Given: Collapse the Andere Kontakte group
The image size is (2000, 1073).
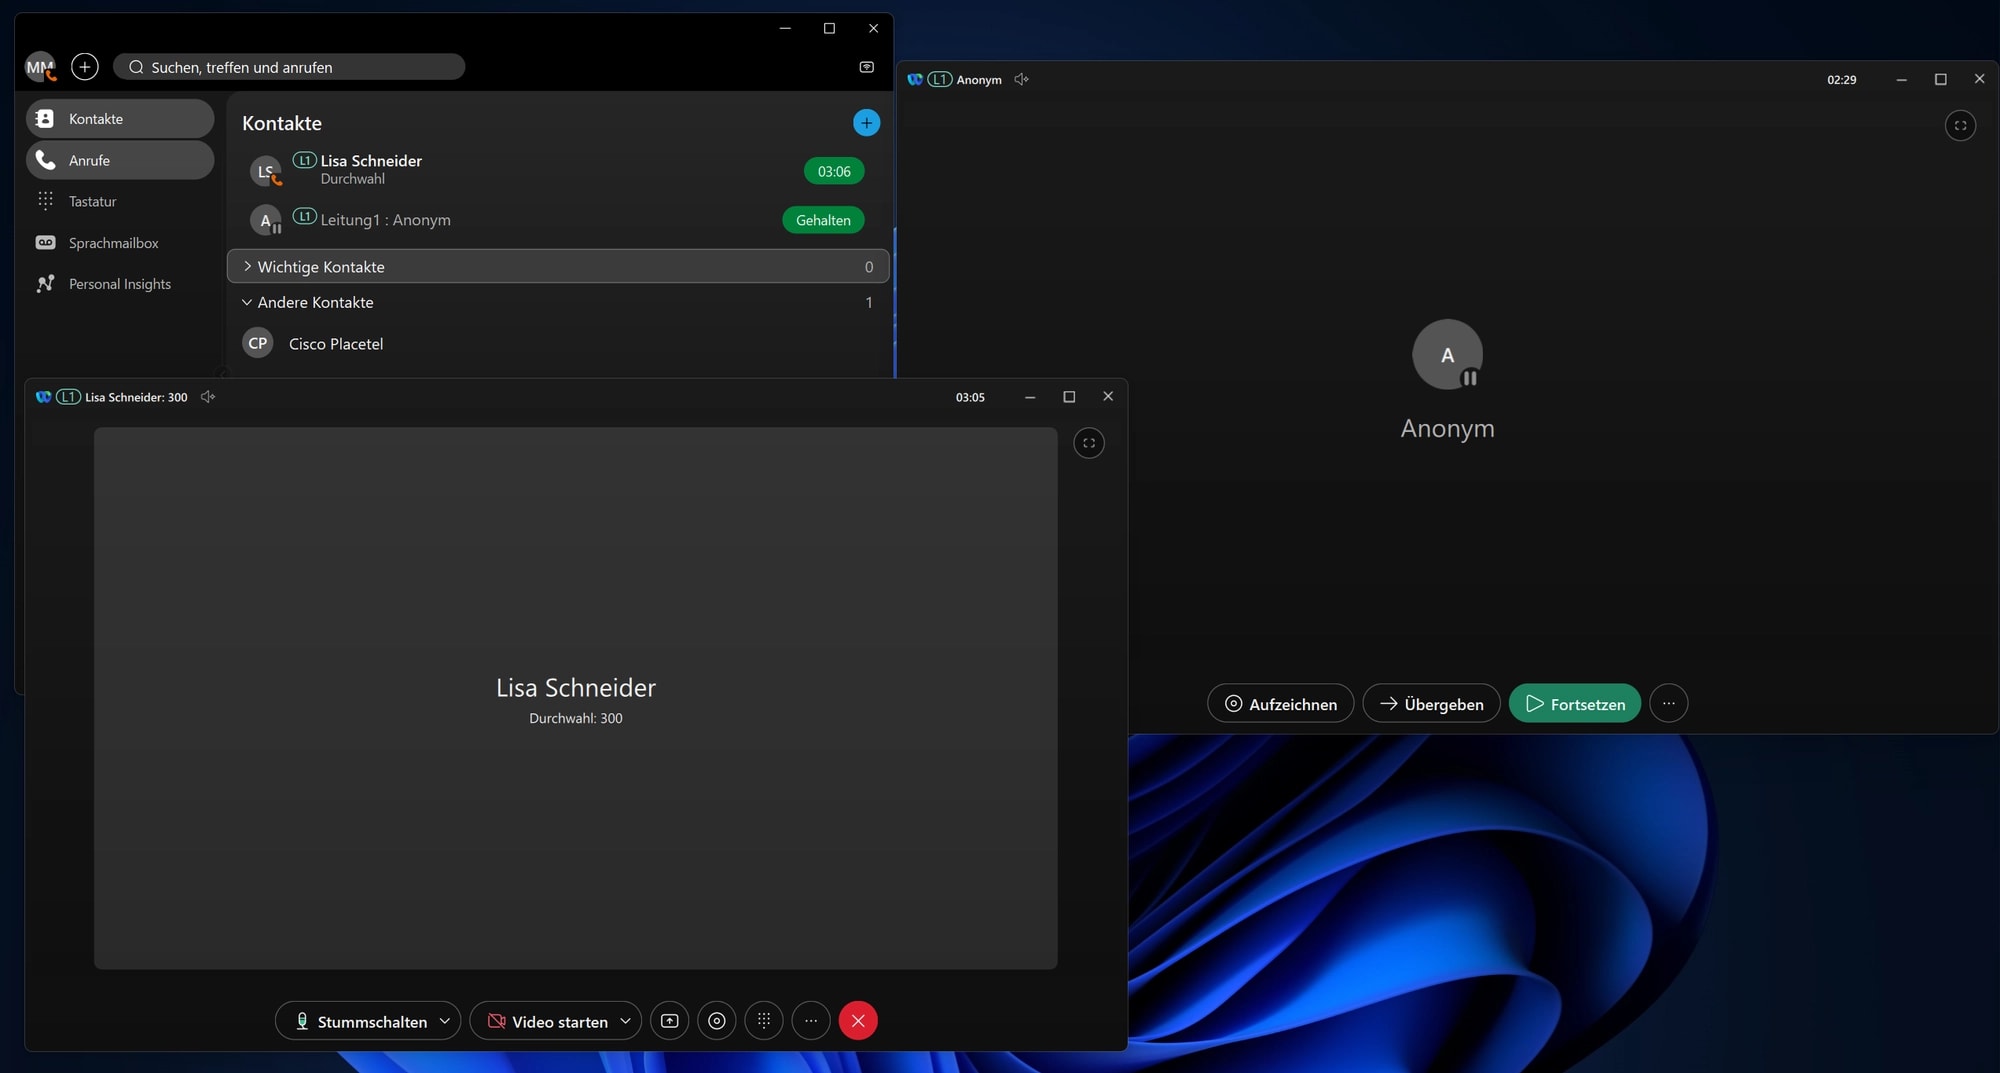Looking at the screenshot, I should point(558,302).
